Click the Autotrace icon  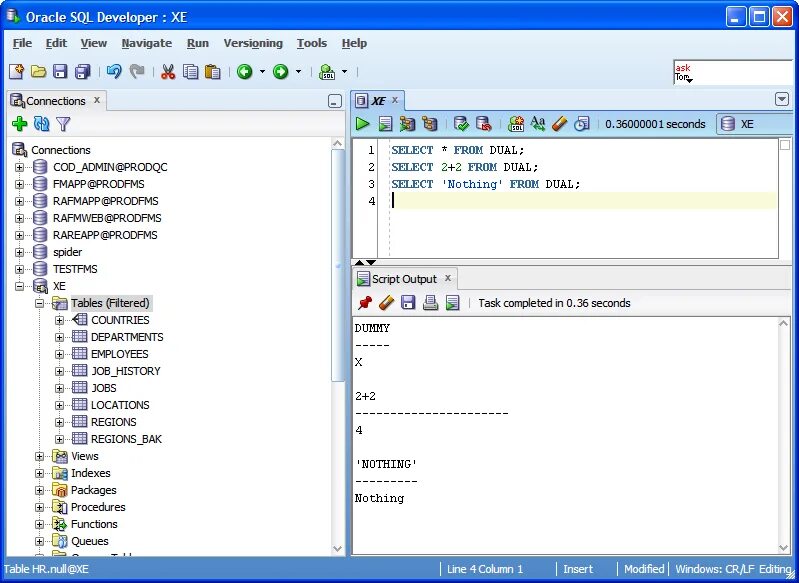tap(407, 124)
